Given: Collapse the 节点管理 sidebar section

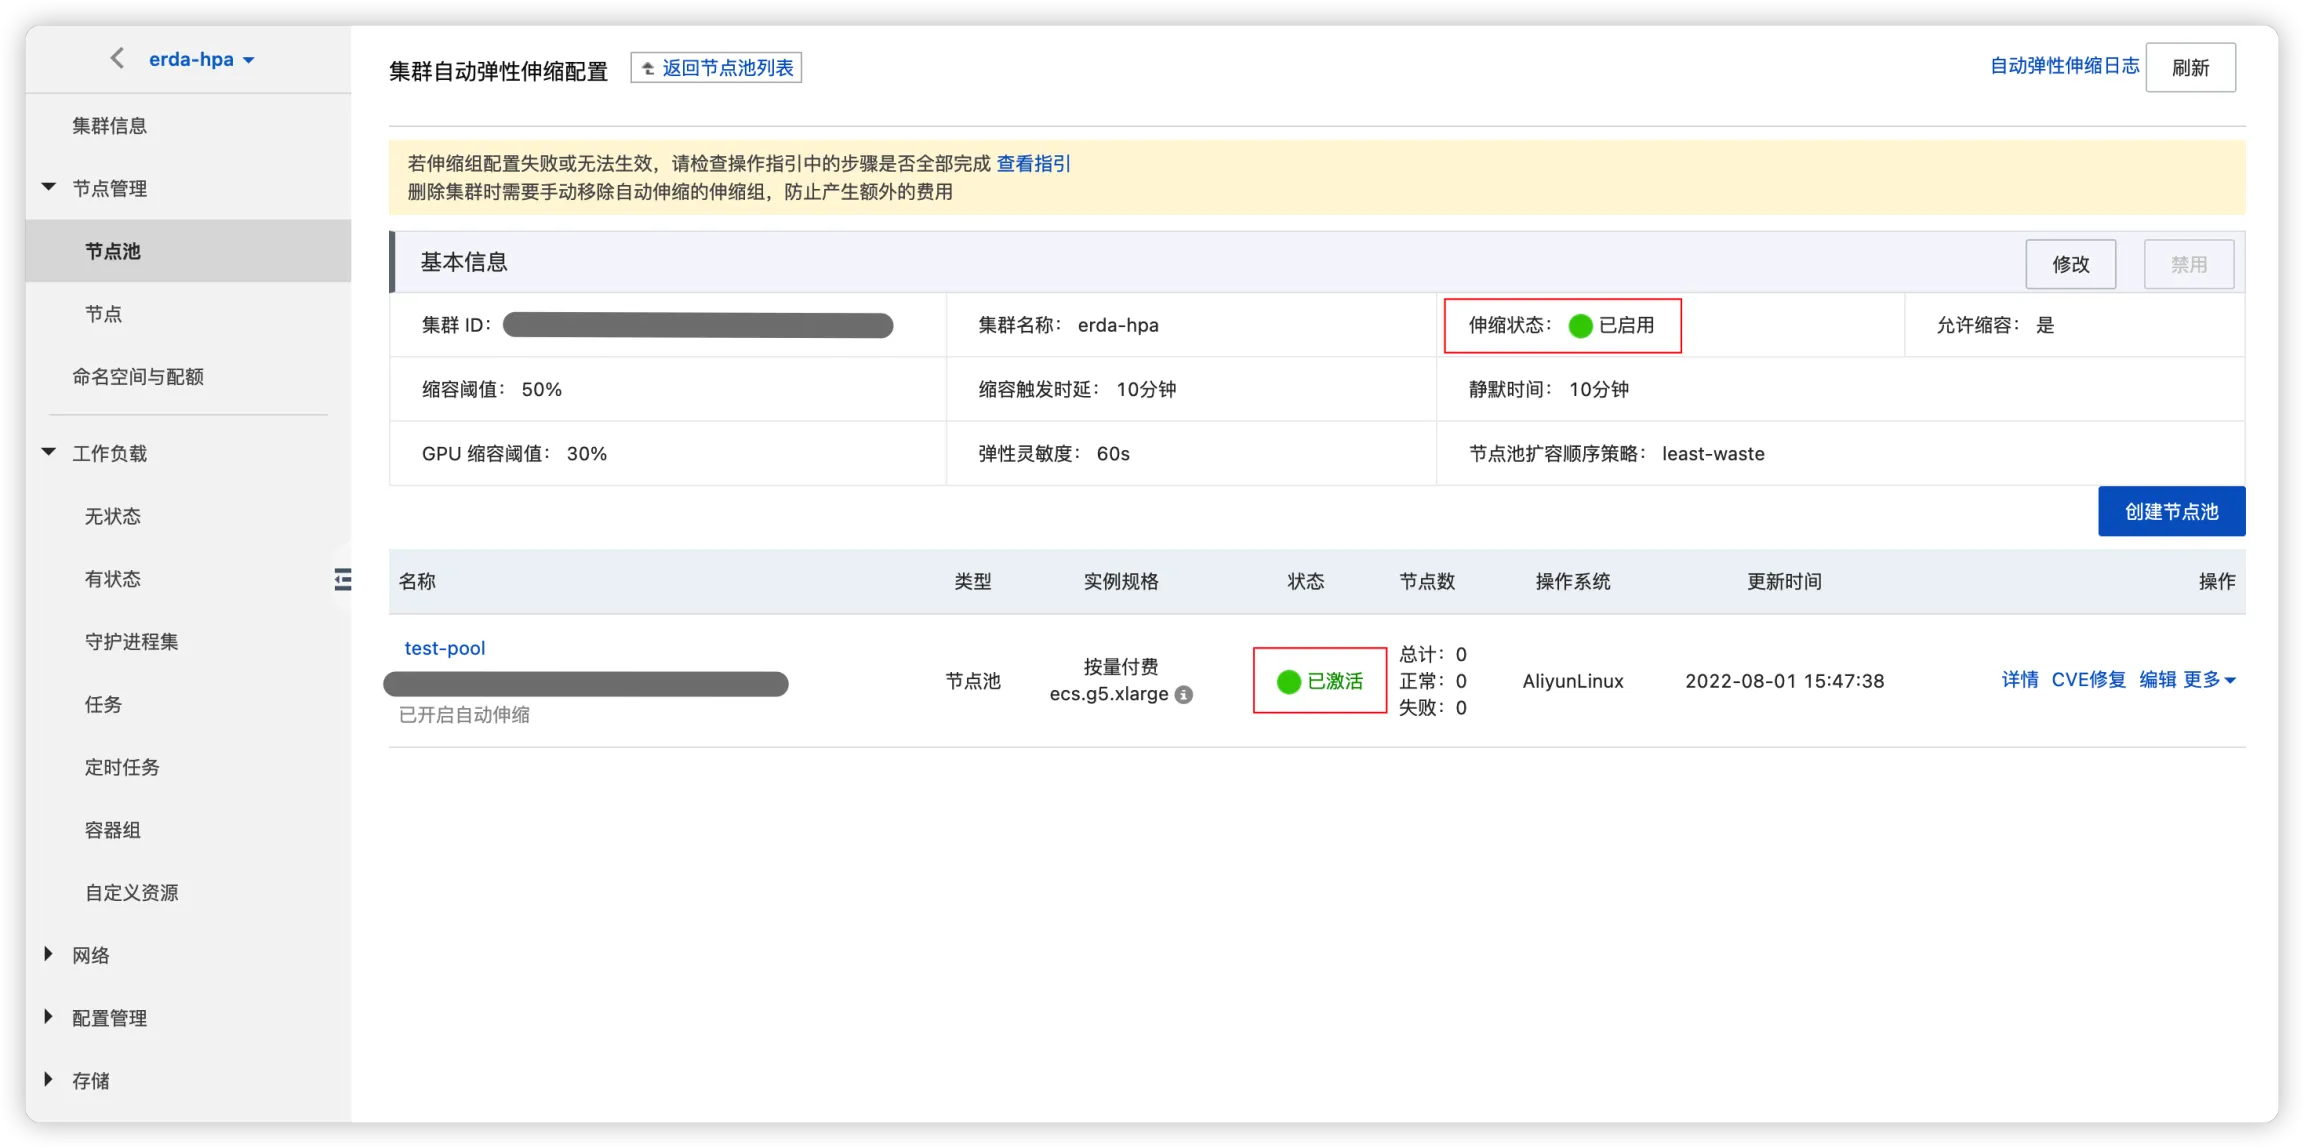Looking at the screenshot, I should pos(48,187).
